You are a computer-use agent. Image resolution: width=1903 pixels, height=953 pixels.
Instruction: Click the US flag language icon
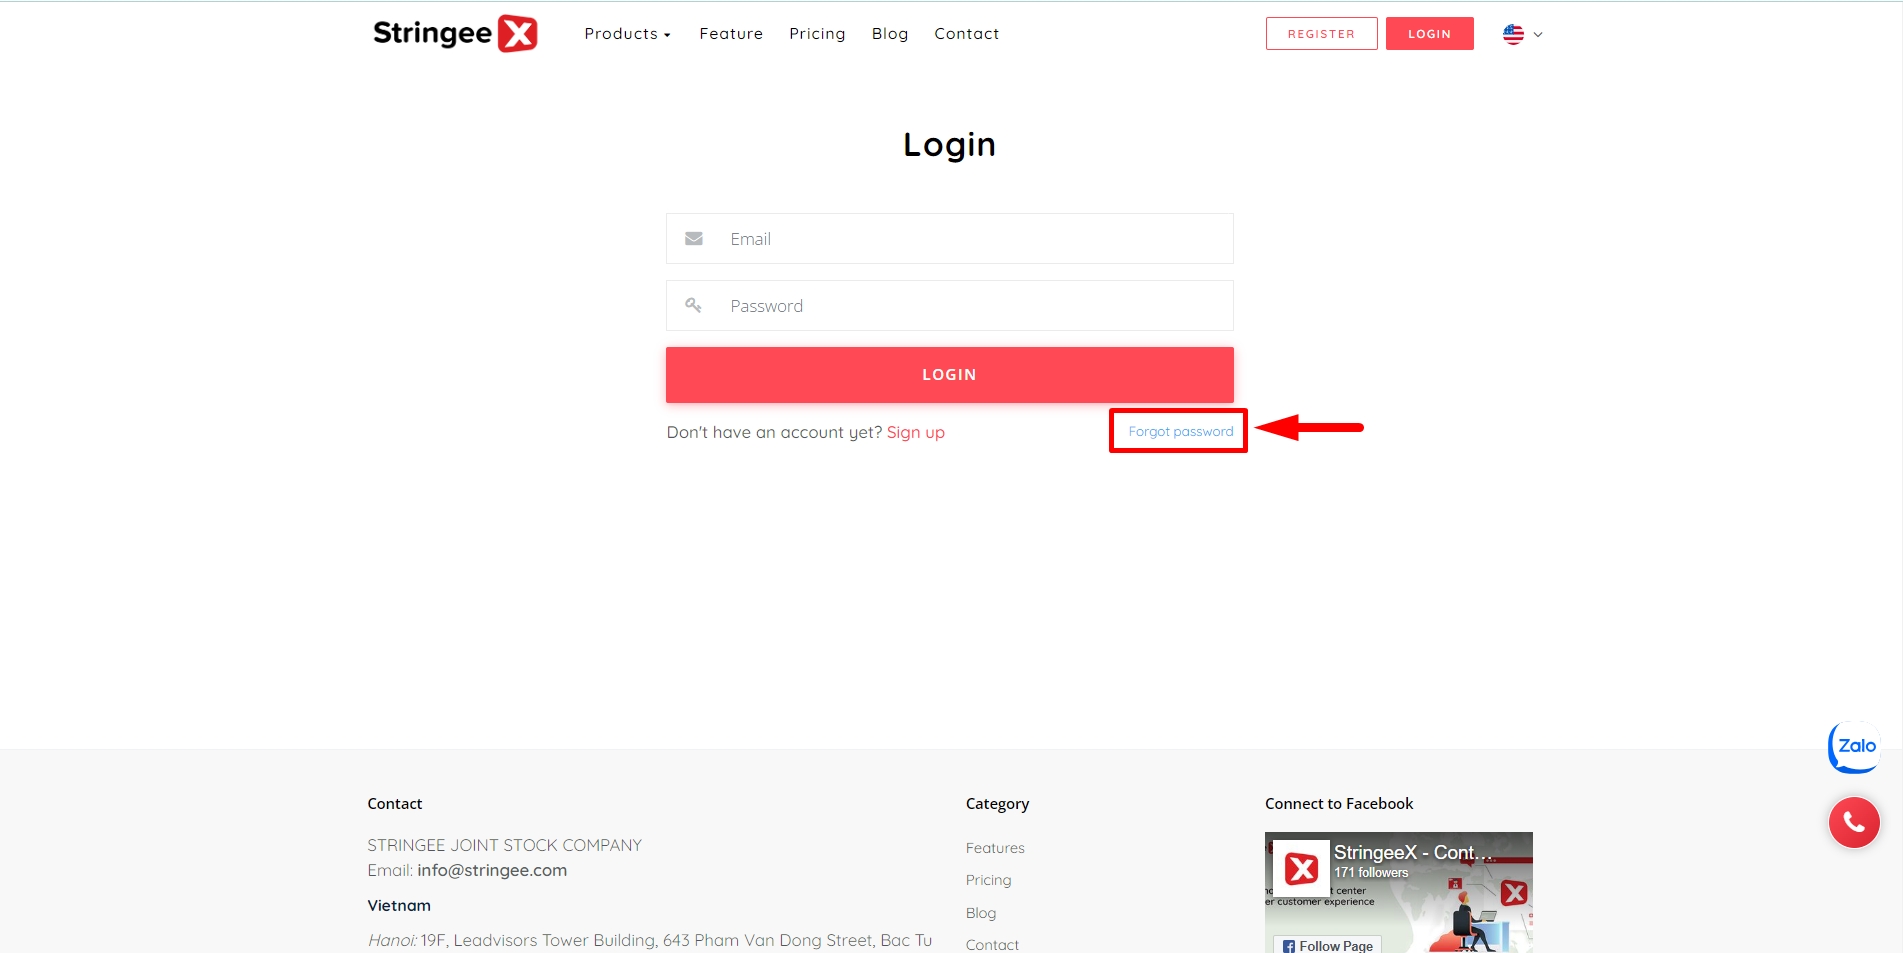pos(1513,34)
